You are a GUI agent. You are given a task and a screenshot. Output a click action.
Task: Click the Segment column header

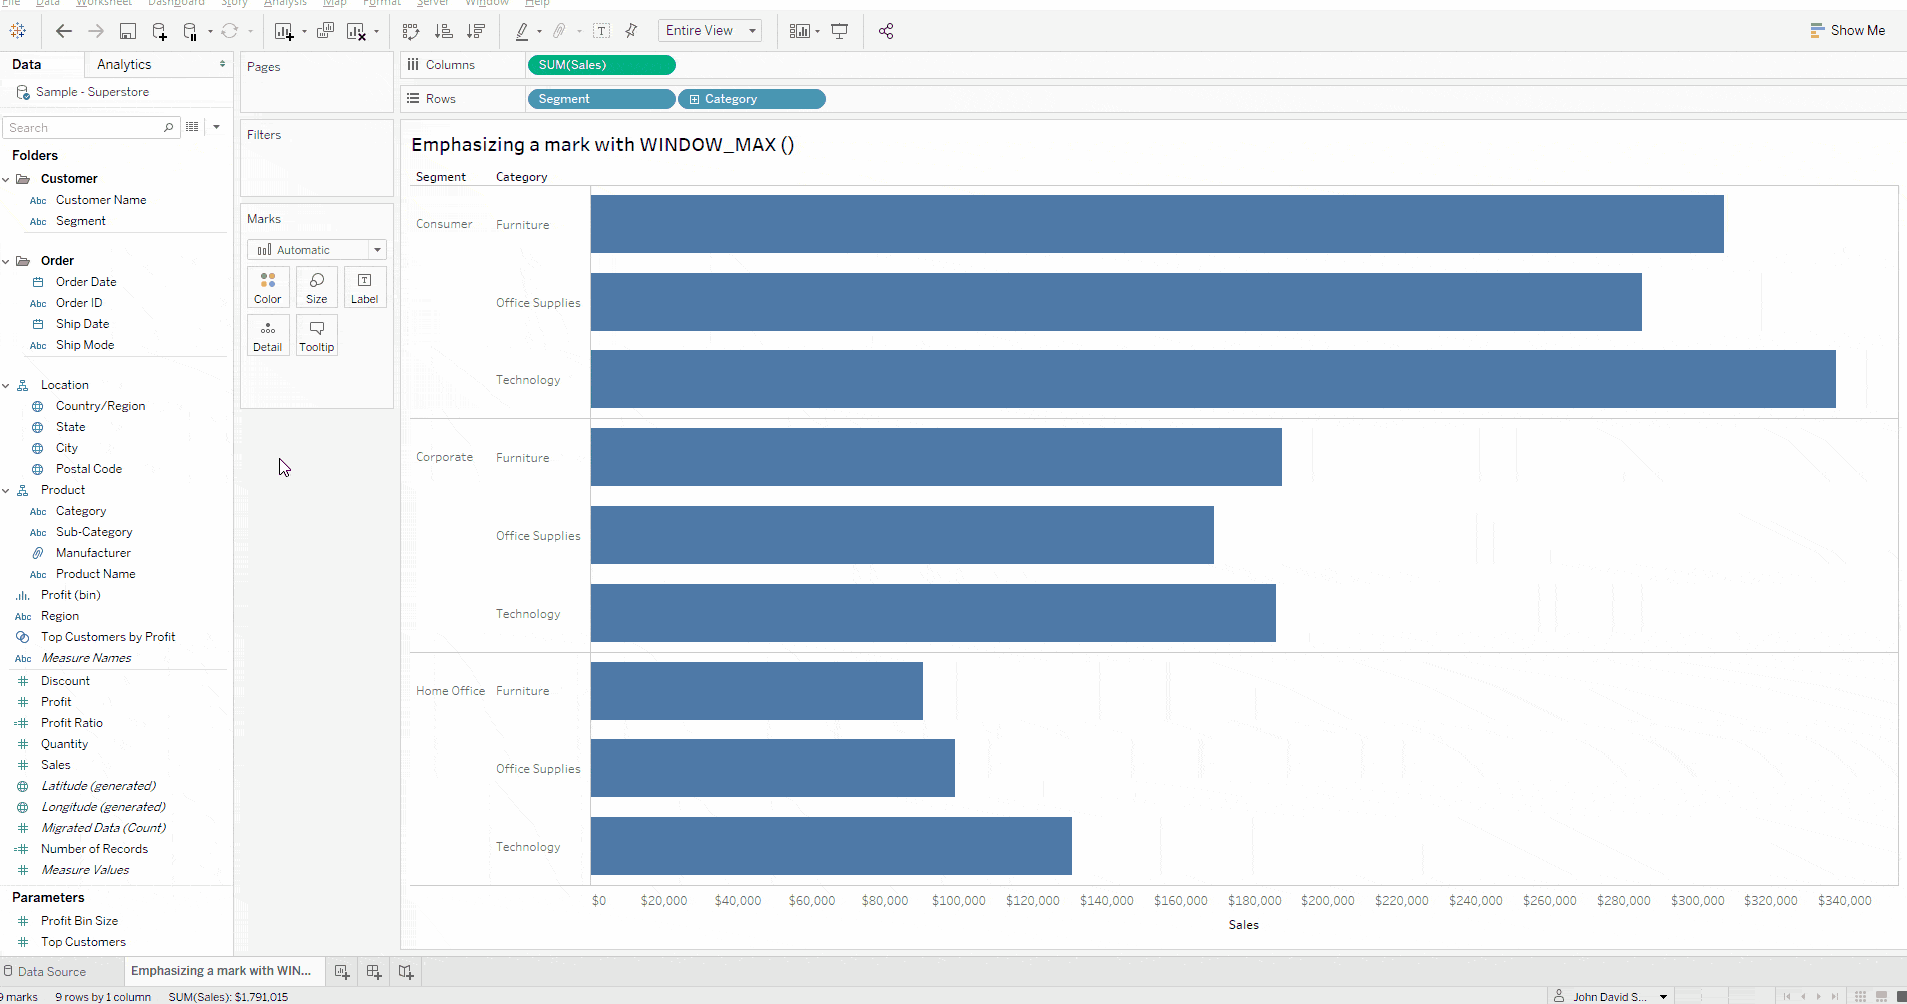(x=441, y=177)
